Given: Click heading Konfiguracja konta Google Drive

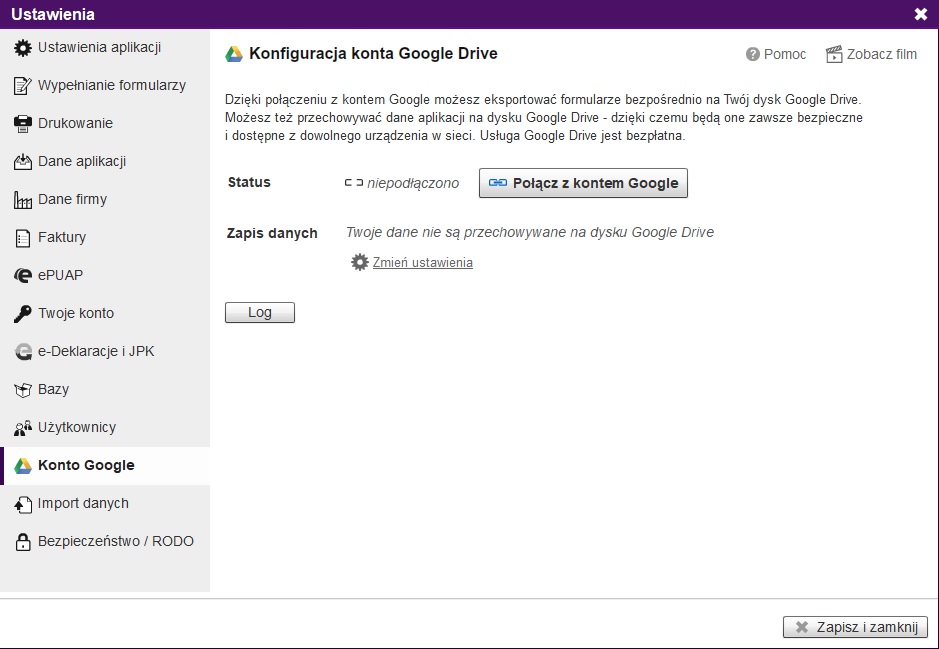Looking at the screenshot, I should pyautogui.click(x=373, y=54).
